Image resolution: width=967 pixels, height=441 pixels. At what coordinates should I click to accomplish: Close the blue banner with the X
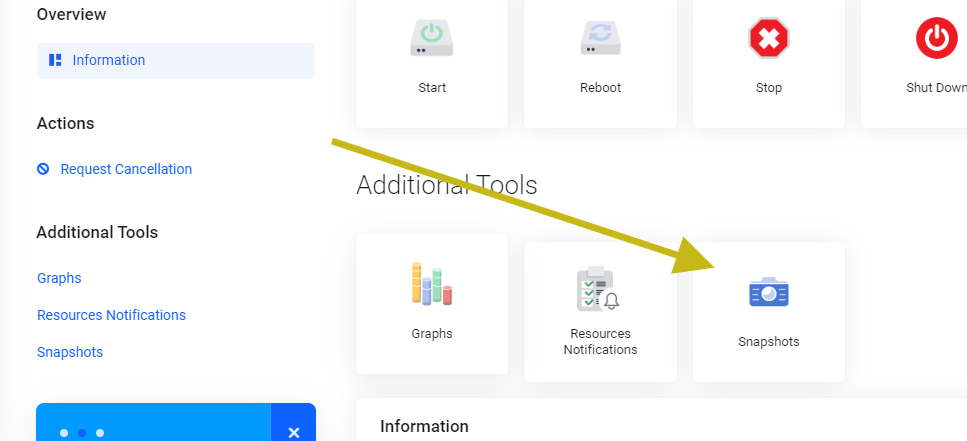pos(293,431)
